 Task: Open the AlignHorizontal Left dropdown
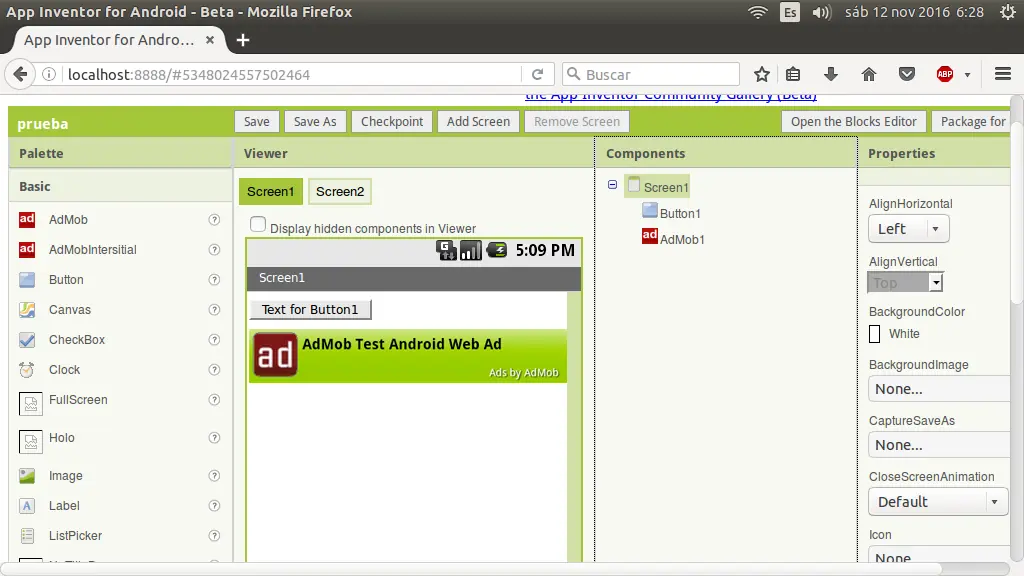click(908, 229)
